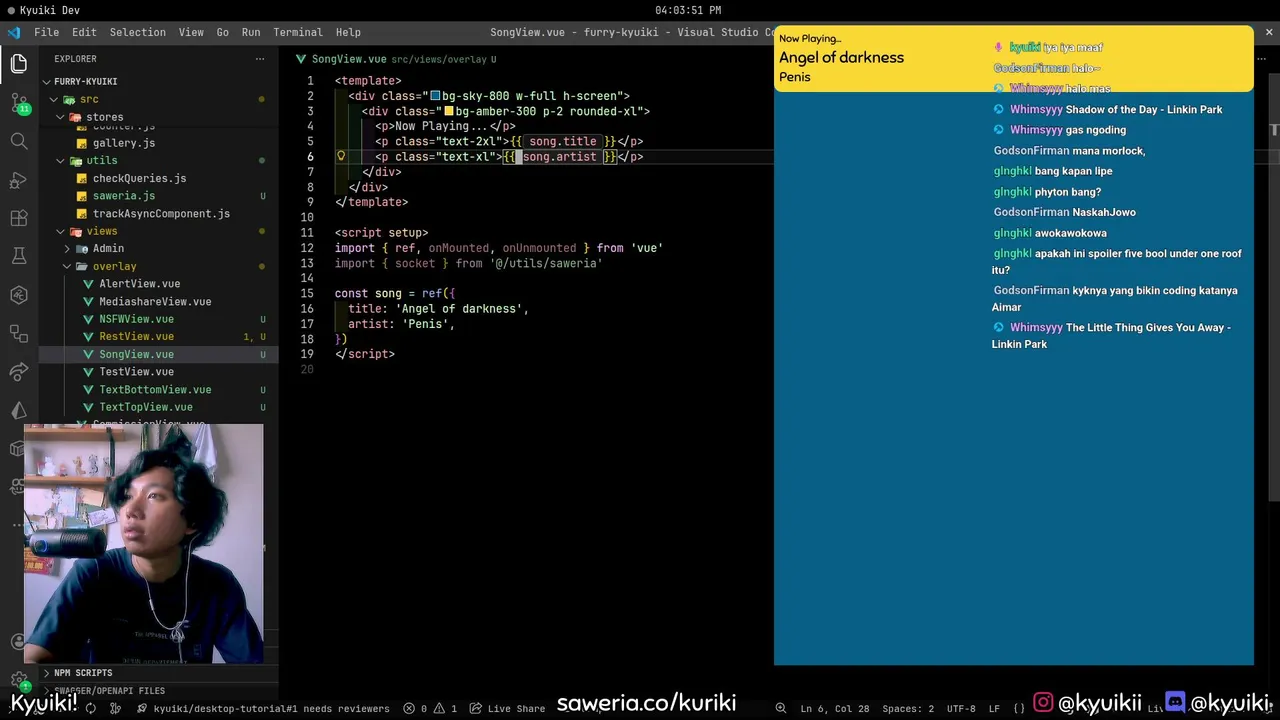
Task: Click the Explorer more actions ellipsis
Action: click(x=260, y=59)
